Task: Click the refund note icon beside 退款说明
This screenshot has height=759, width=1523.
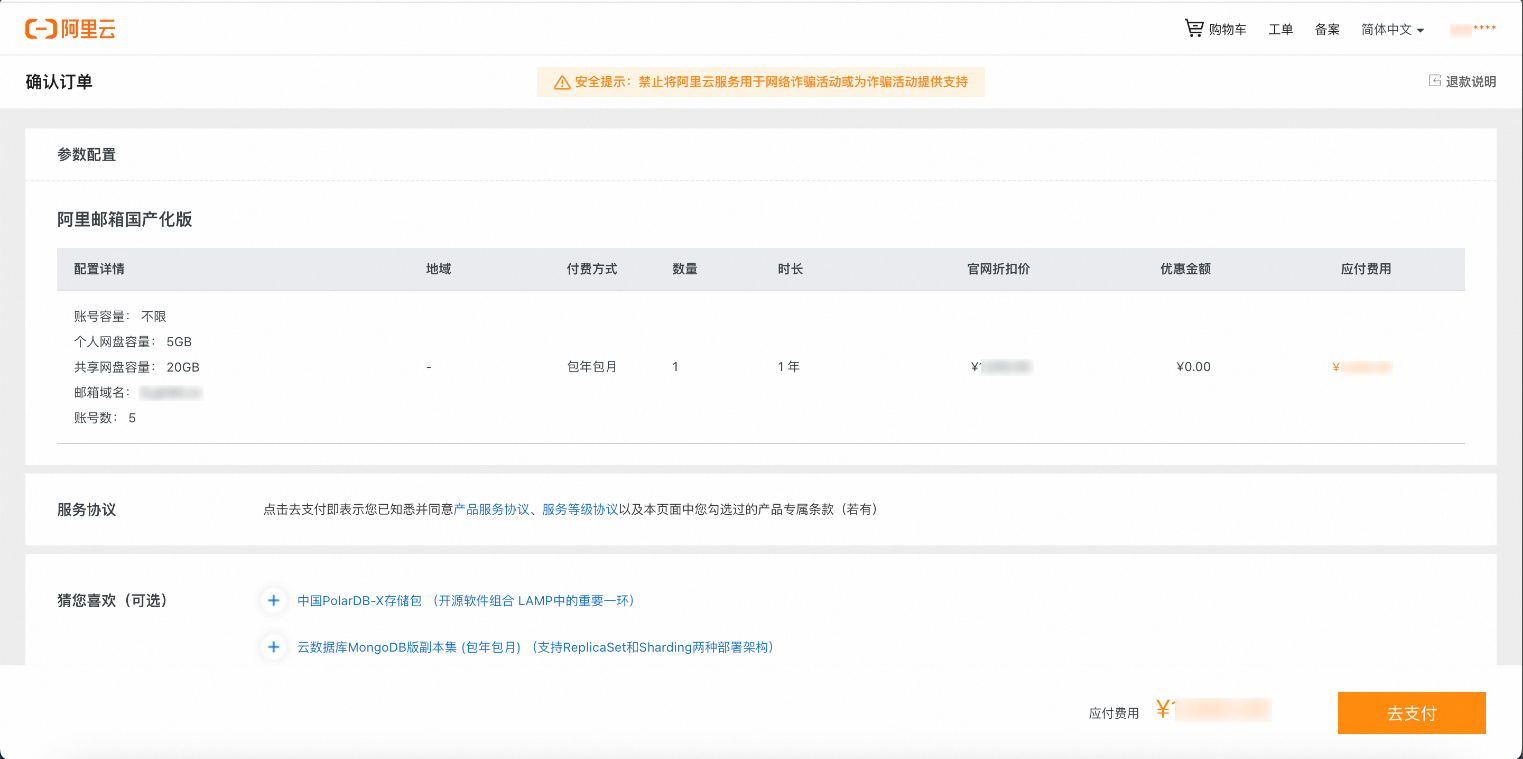Action: (x=1437, y=81)
